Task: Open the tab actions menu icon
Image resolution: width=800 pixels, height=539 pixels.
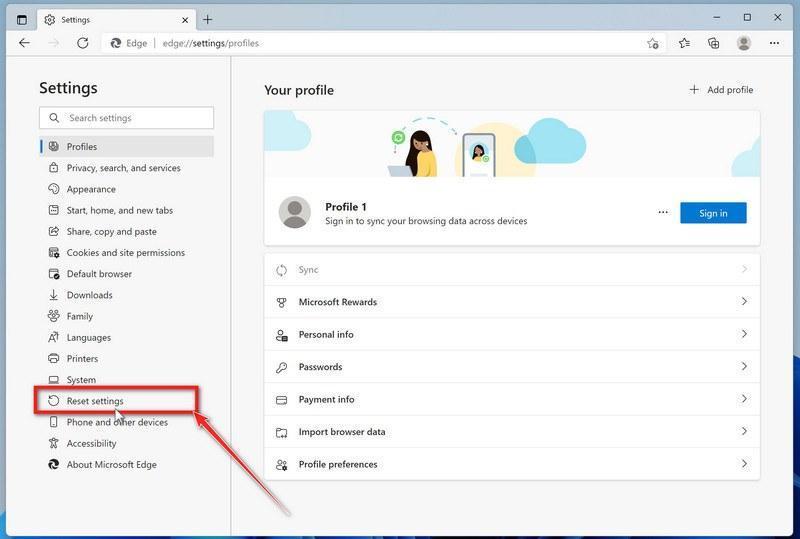Action: click(x=21, y=19)
